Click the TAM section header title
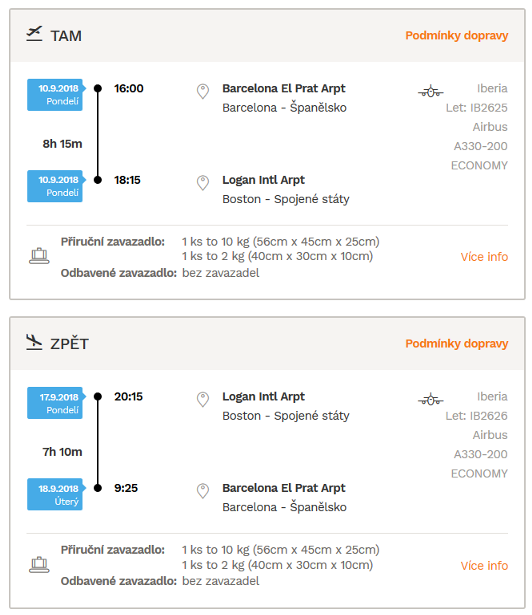The image size is (532, 615). (x=66, y=36)
